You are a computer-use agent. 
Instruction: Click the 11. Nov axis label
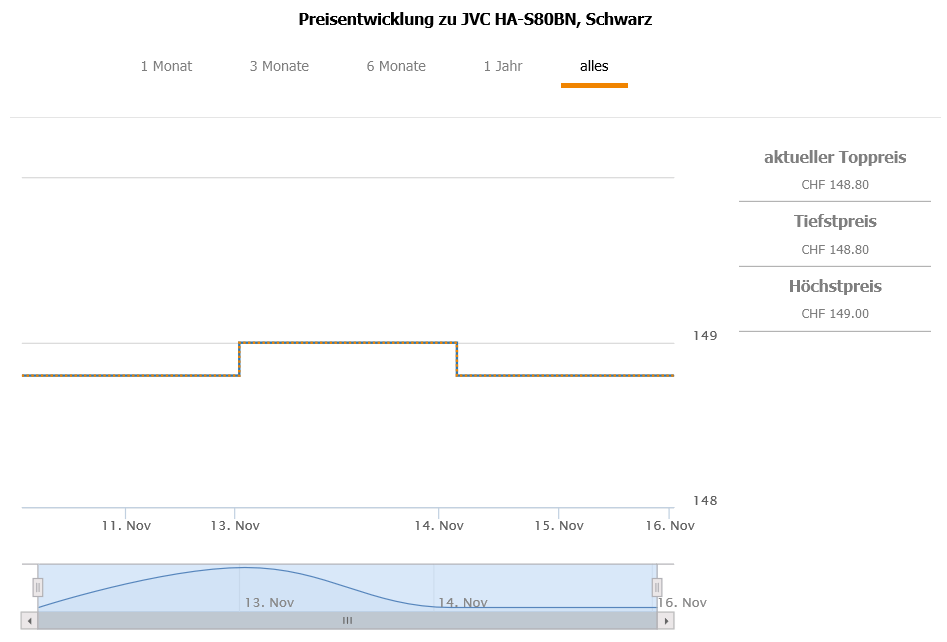[126, 526]
